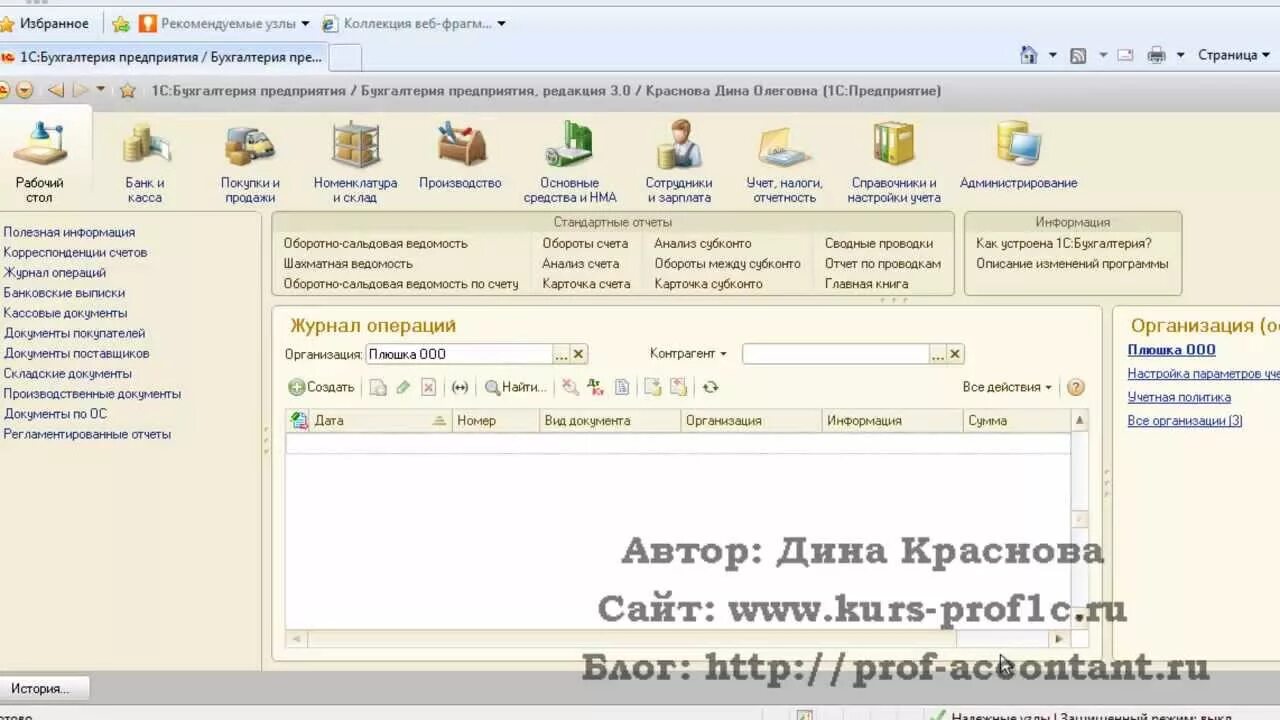Open the Анализ счета report
The width and height of the screenshot is (1280, 720).
tap(581, 264)
